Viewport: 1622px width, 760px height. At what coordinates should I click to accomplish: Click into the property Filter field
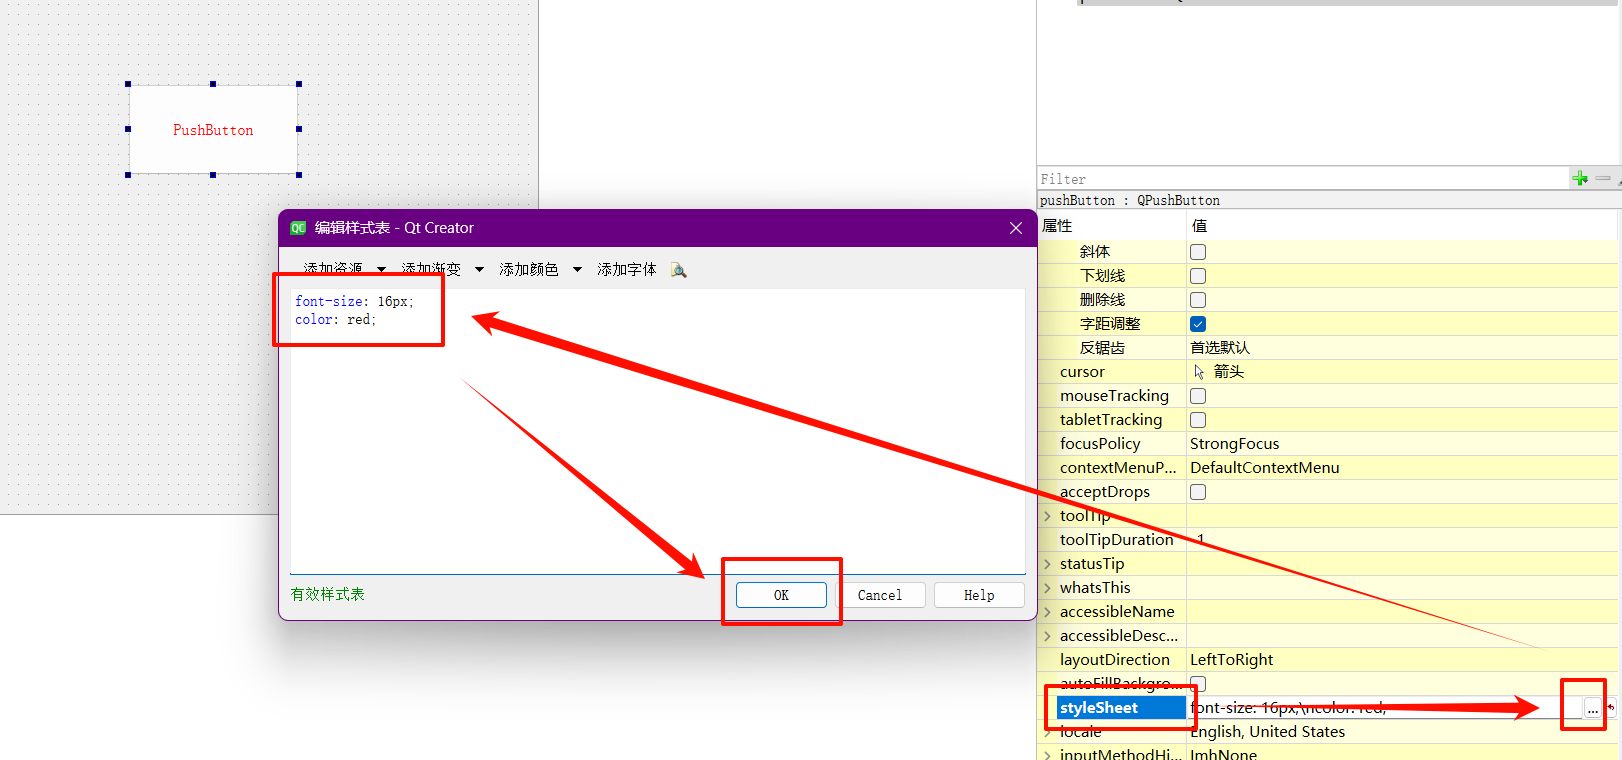1300,179
